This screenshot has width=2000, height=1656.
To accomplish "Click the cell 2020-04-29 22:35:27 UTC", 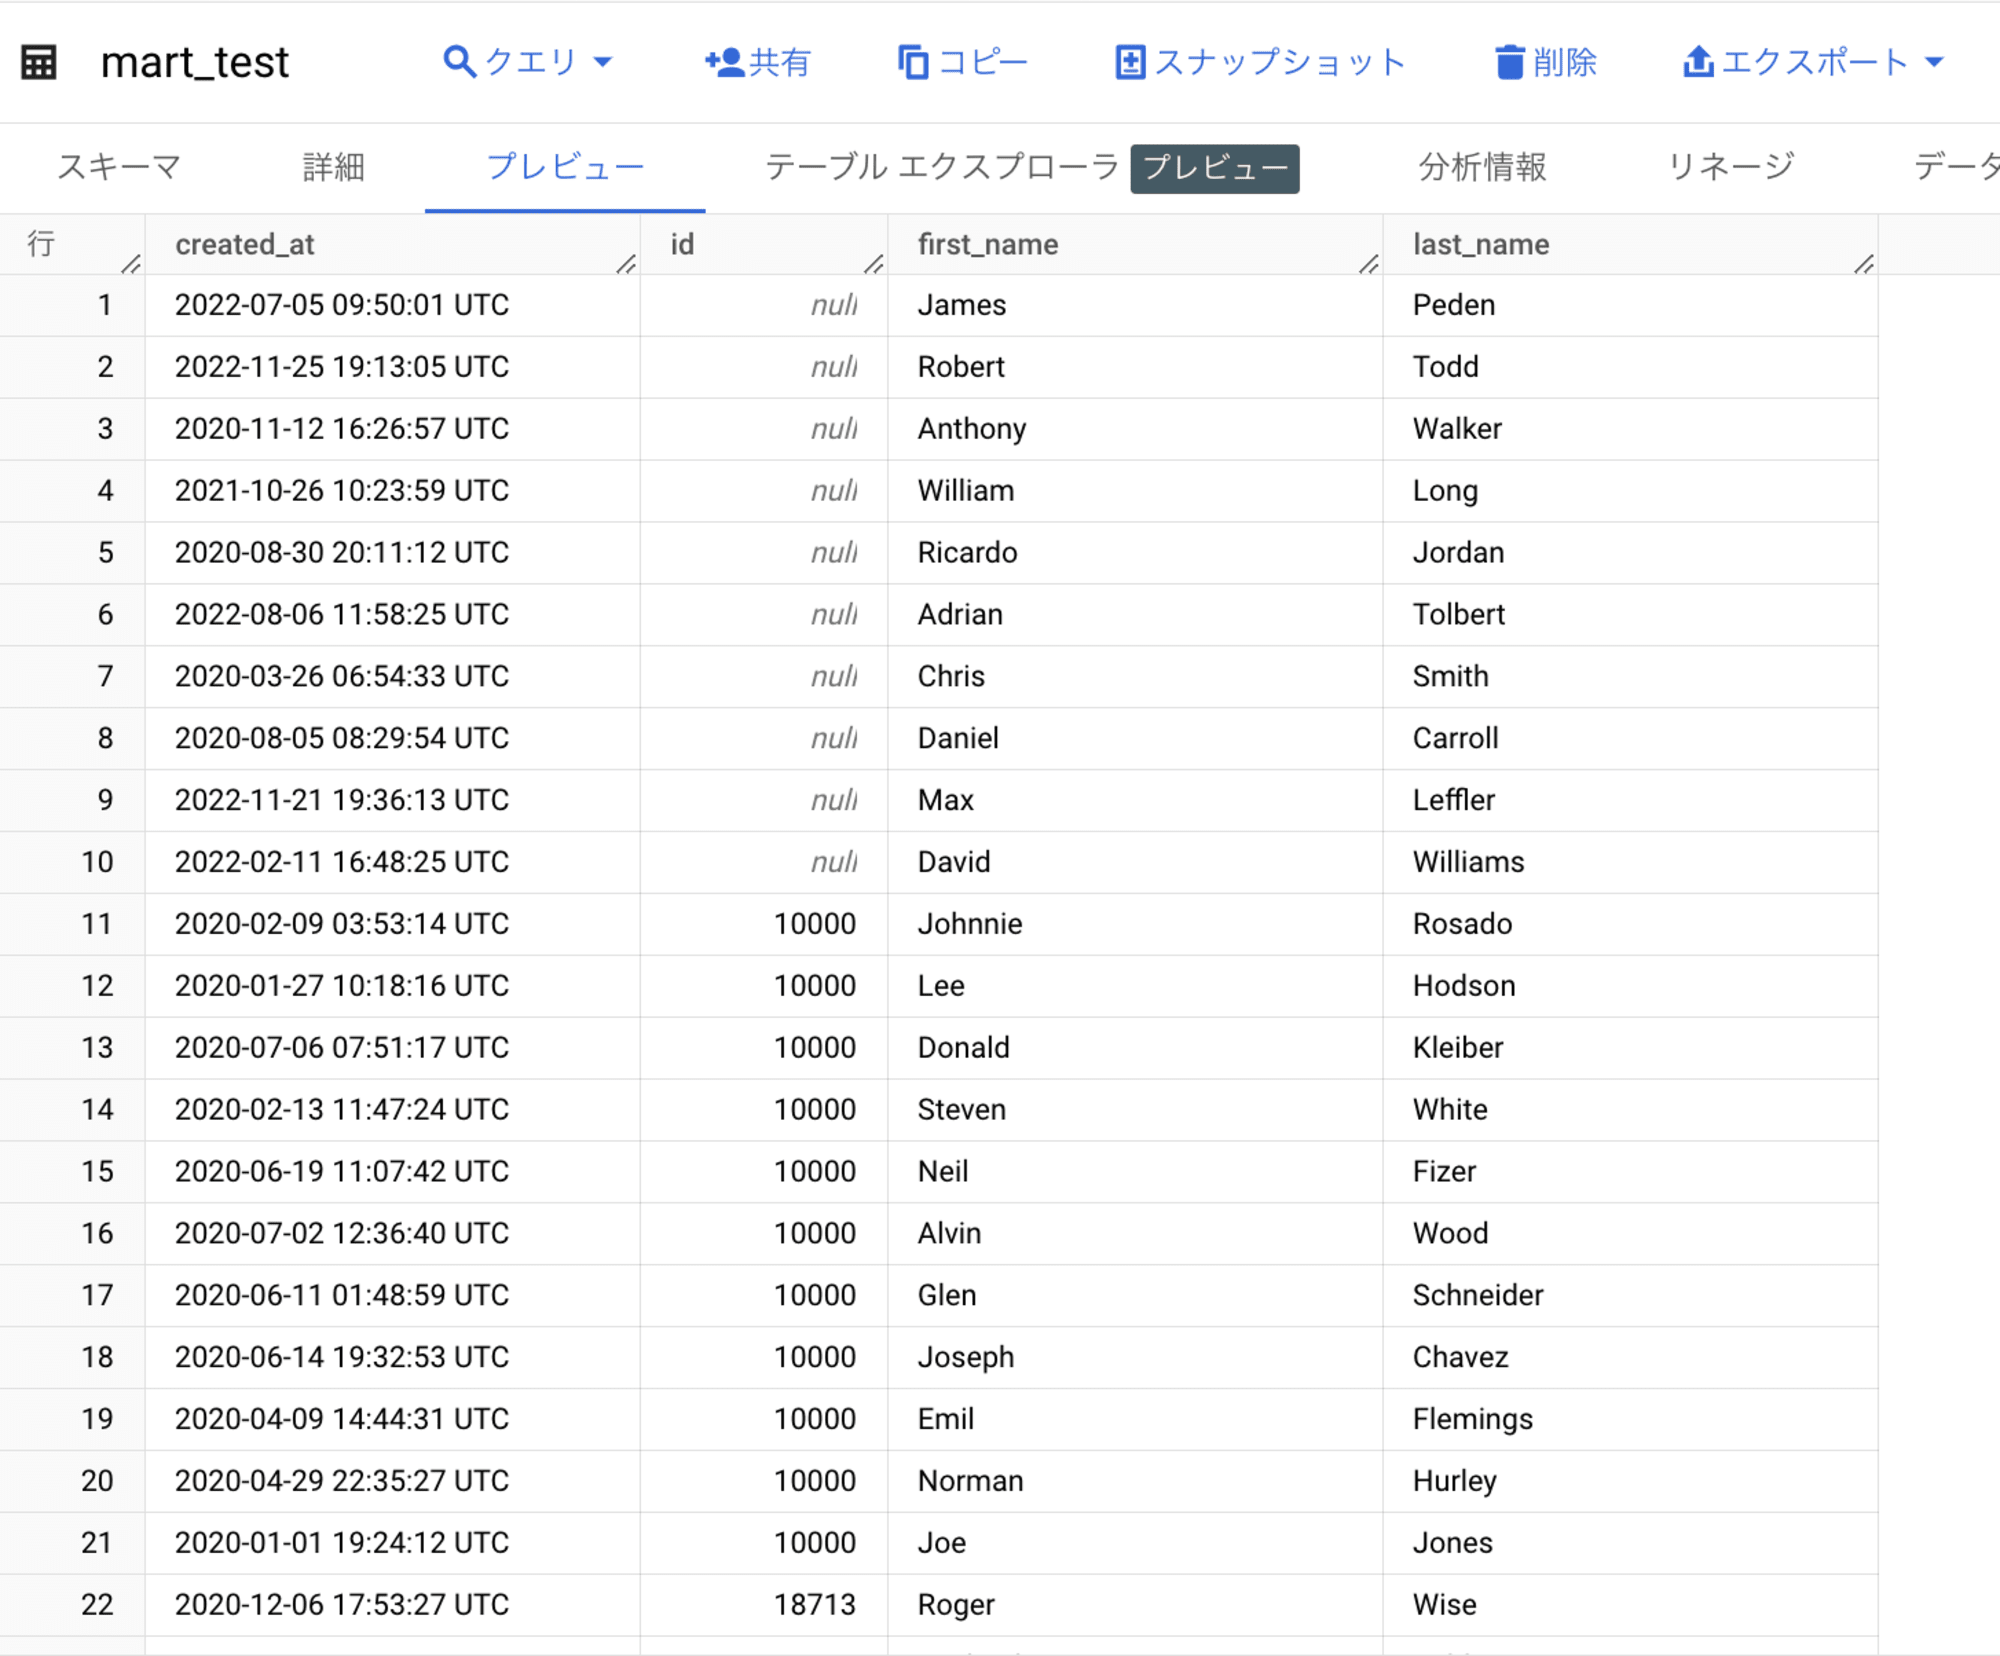I will [392, 1483].
